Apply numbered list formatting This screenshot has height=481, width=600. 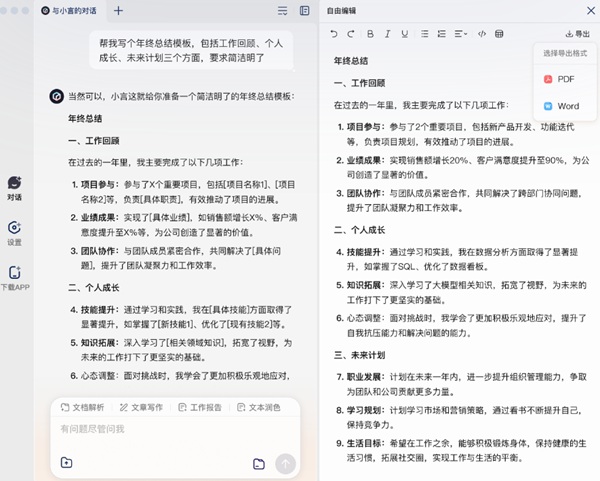click(x=442, y=34)
